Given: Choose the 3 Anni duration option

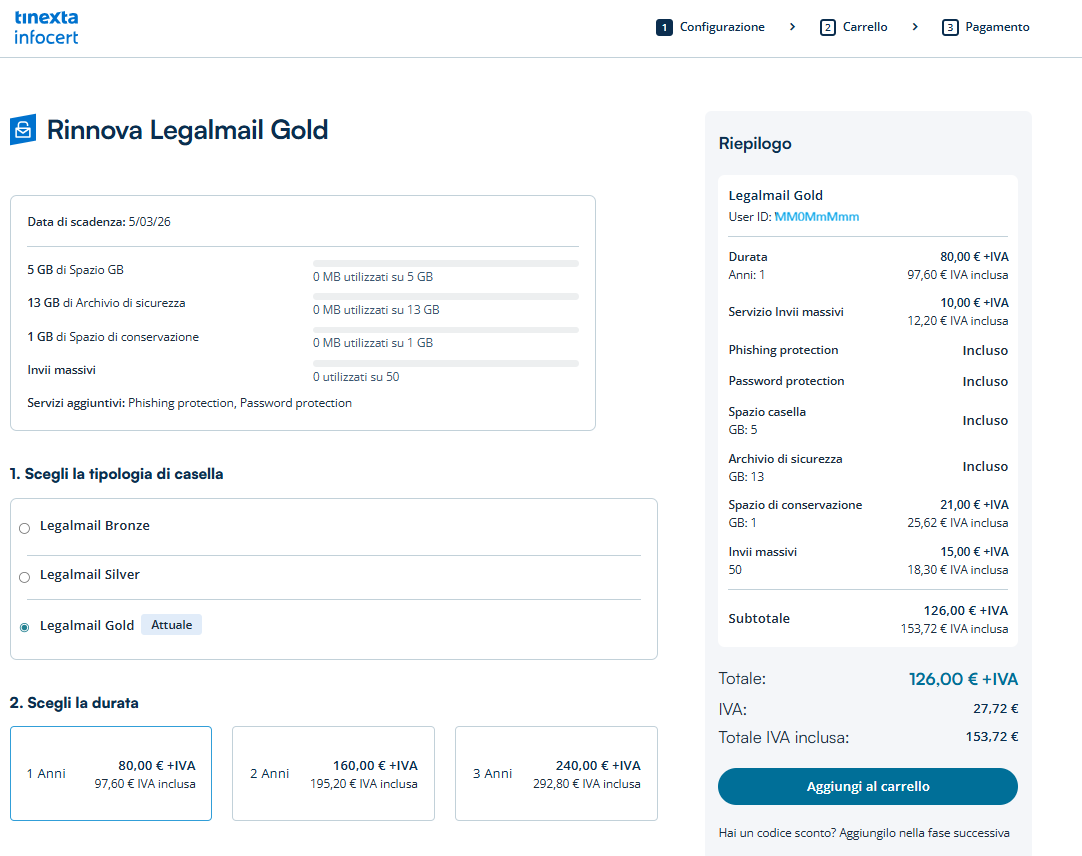Looking at the screenshot, I should coord(556,773).
